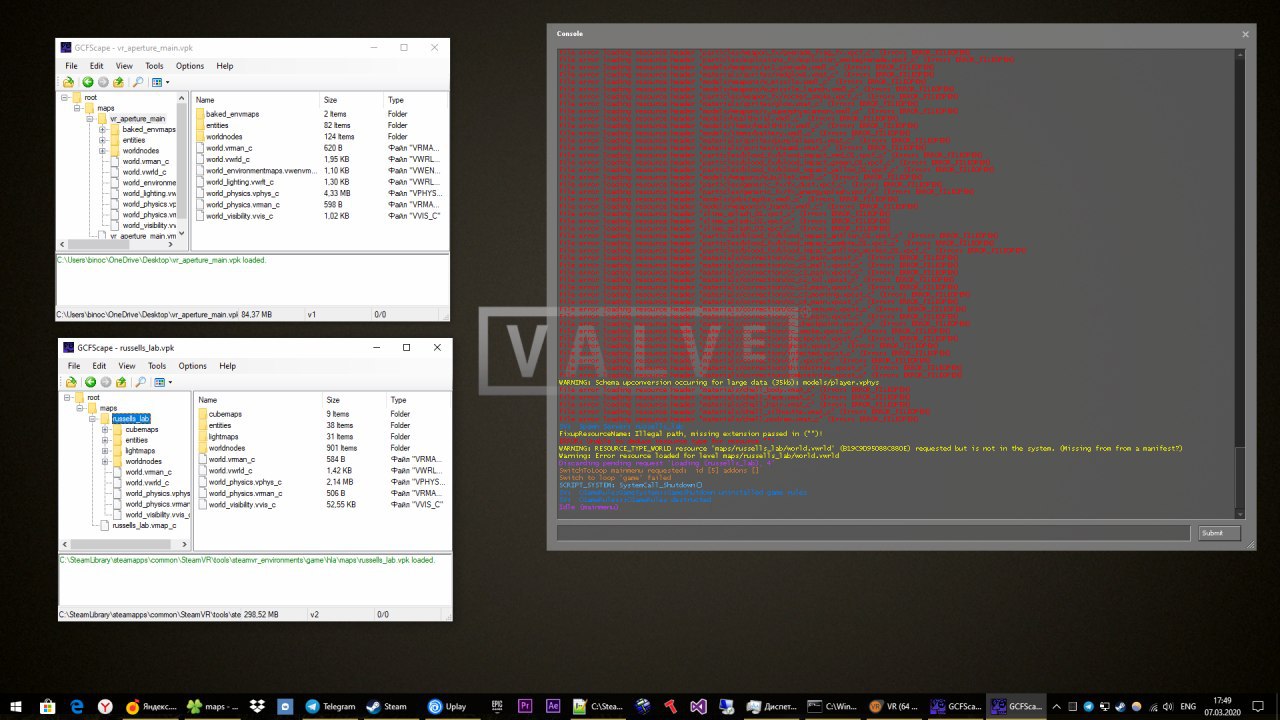Screen dimensions: 1280x720
Task: Open Edit menu in russells_lab window
Action: [x=100, y=366]
